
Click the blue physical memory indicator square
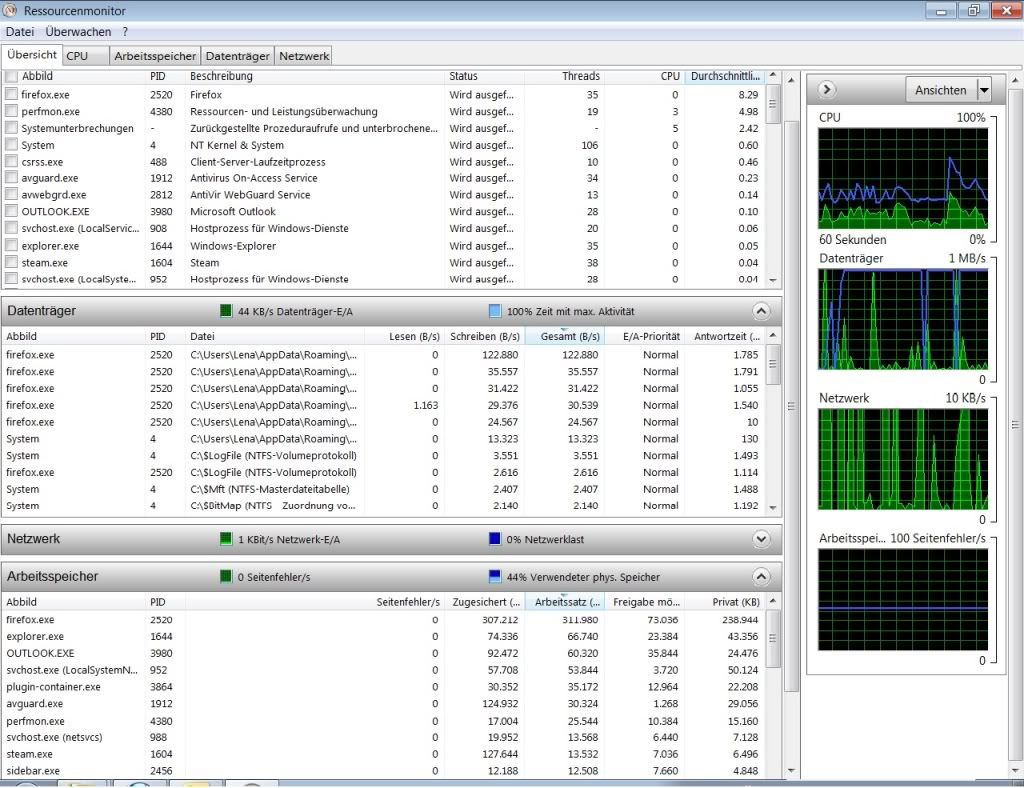click(x=494, y=577)
